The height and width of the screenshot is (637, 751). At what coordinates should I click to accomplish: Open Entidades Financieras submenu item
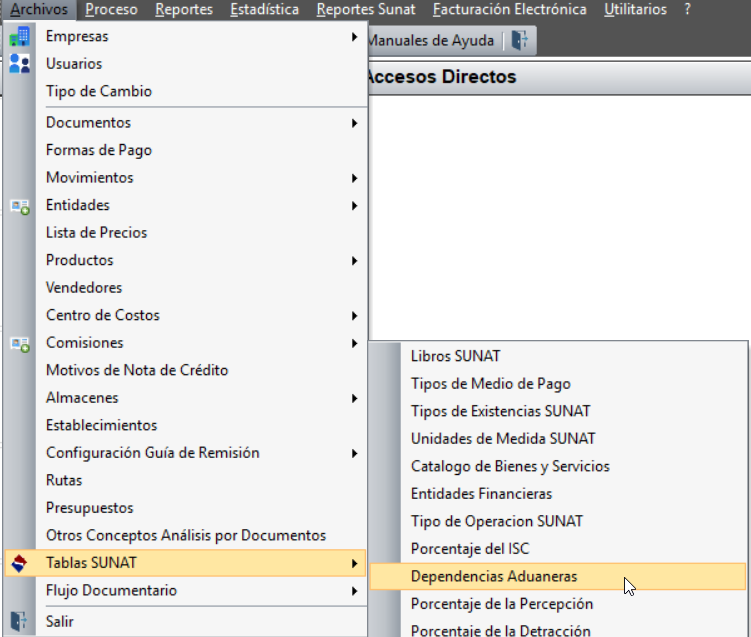pos(558,494)
